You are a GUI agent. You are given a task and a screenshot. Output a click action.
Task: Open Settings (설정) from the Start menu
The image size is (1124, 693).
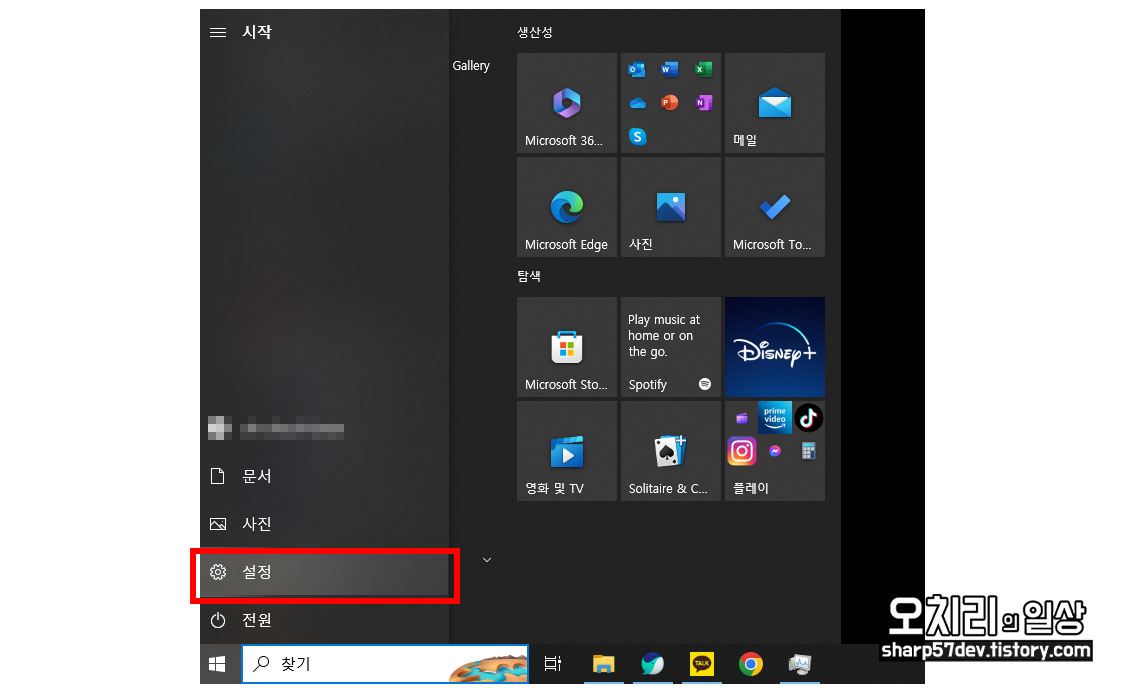point(325,572)
